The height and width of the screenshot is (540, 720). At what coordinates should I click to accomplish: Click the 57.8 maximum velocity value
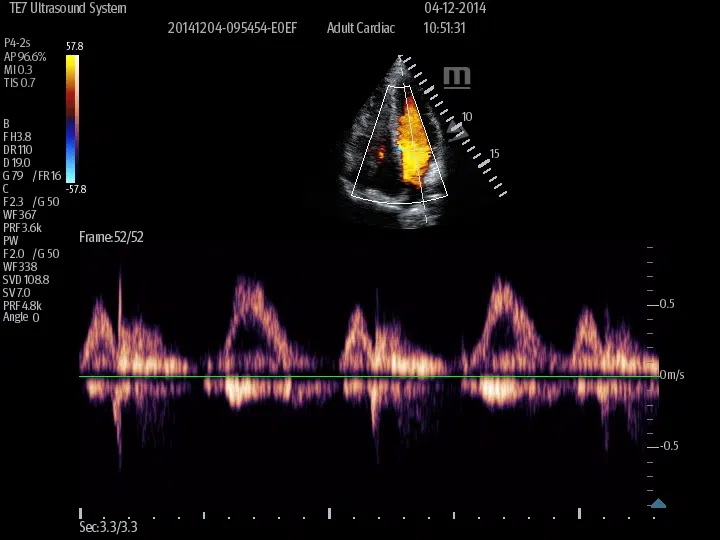(x=75, y=47)
